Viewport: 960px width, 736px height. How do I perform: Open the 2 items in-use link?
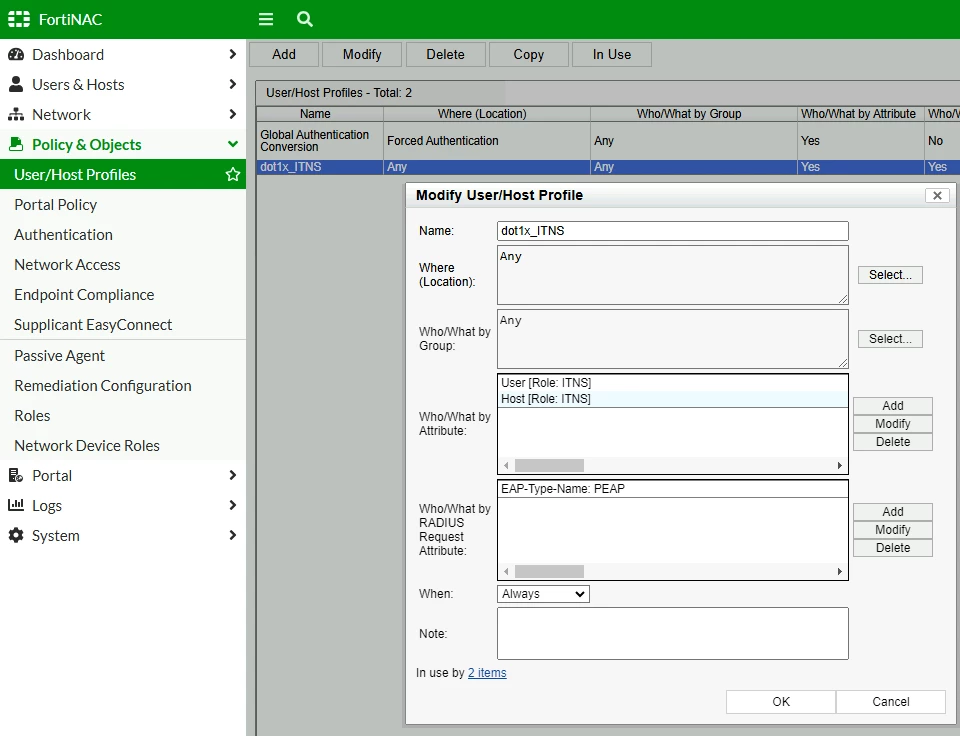487,673
